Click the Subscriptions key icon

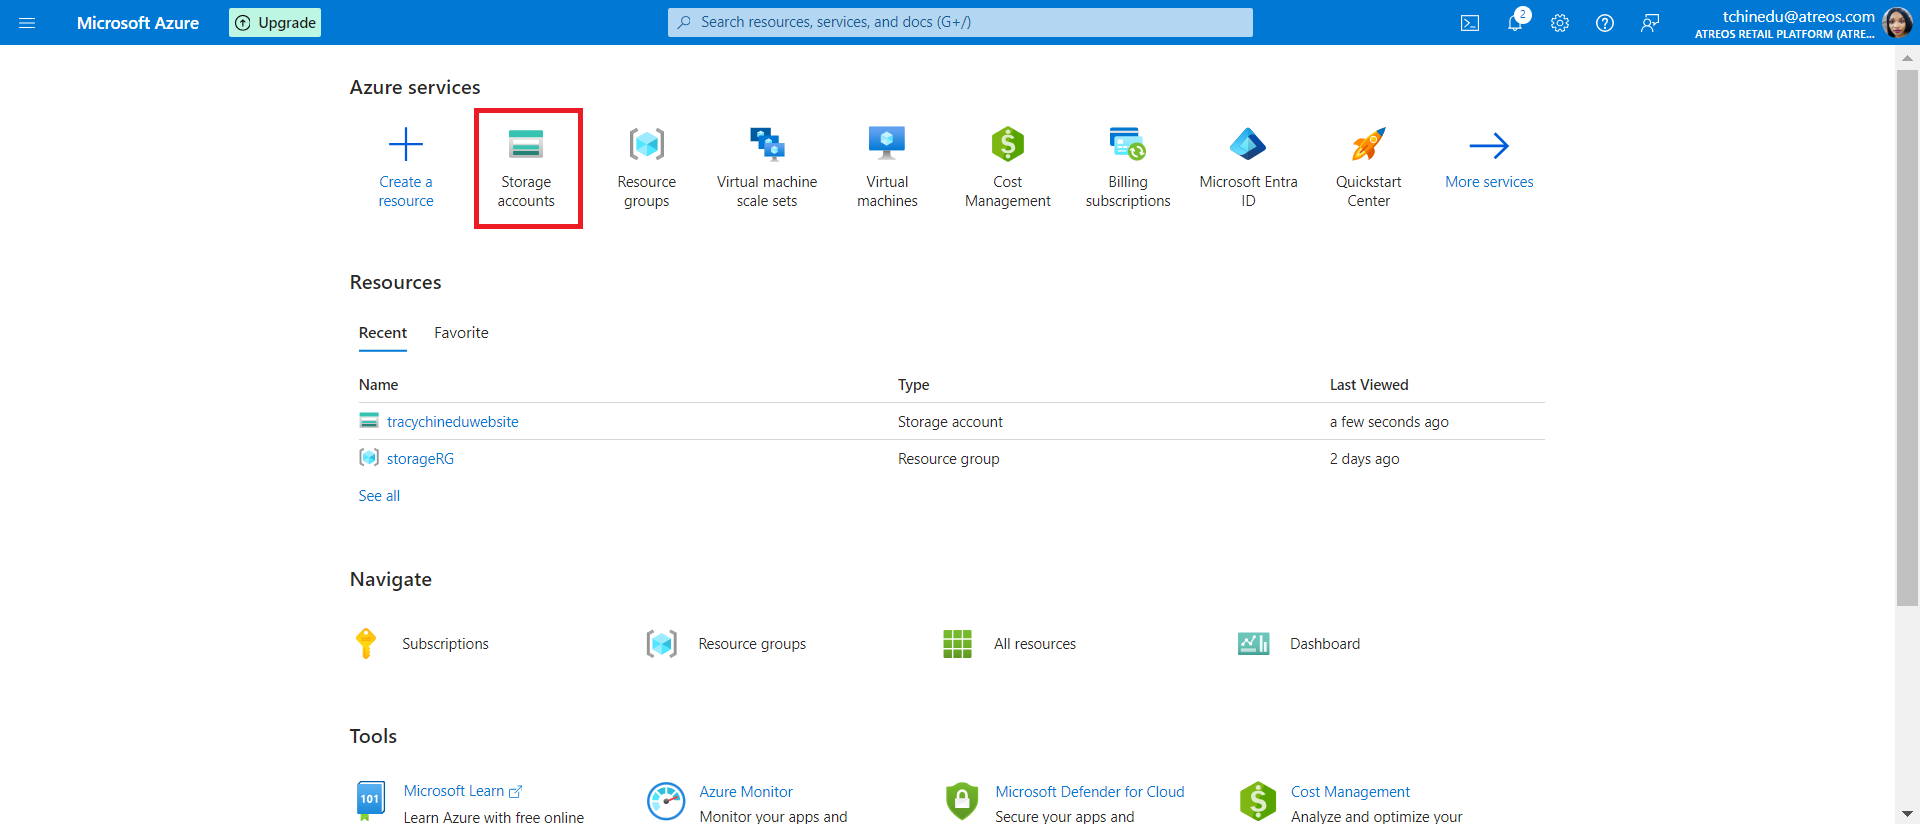tap(366, 643)
